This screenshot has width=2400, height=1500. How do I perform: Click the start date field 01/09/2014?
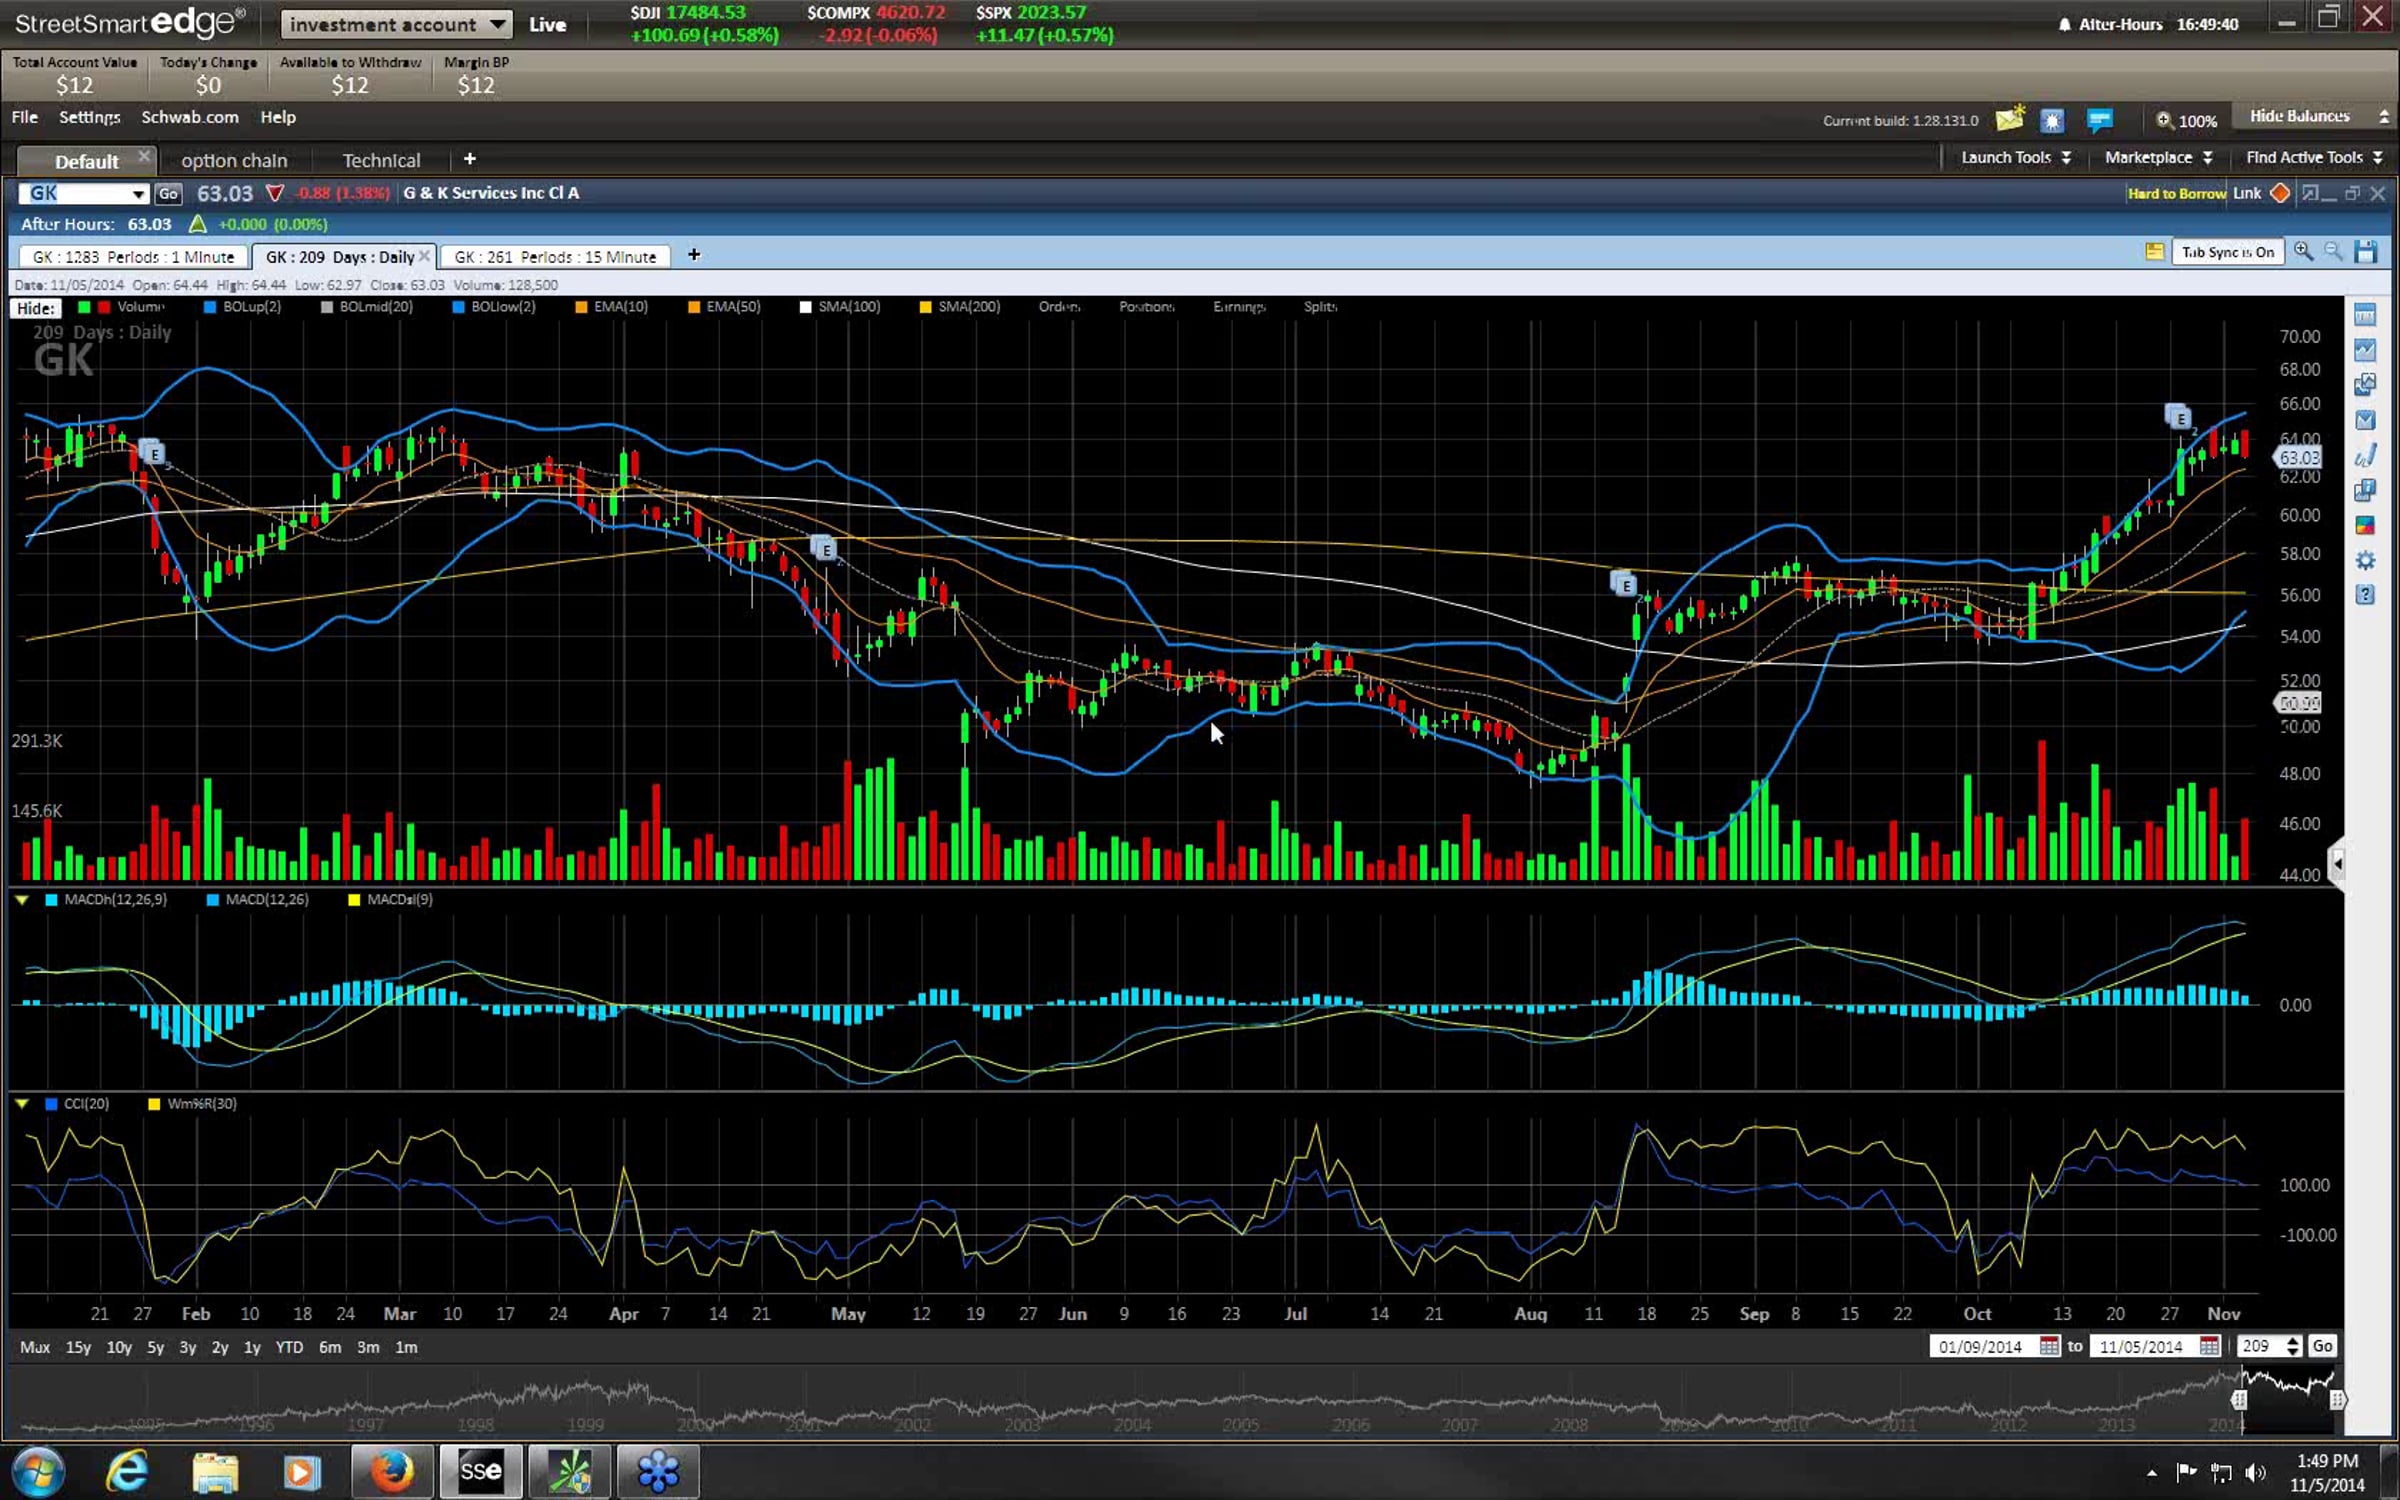coord(1980,1346)
